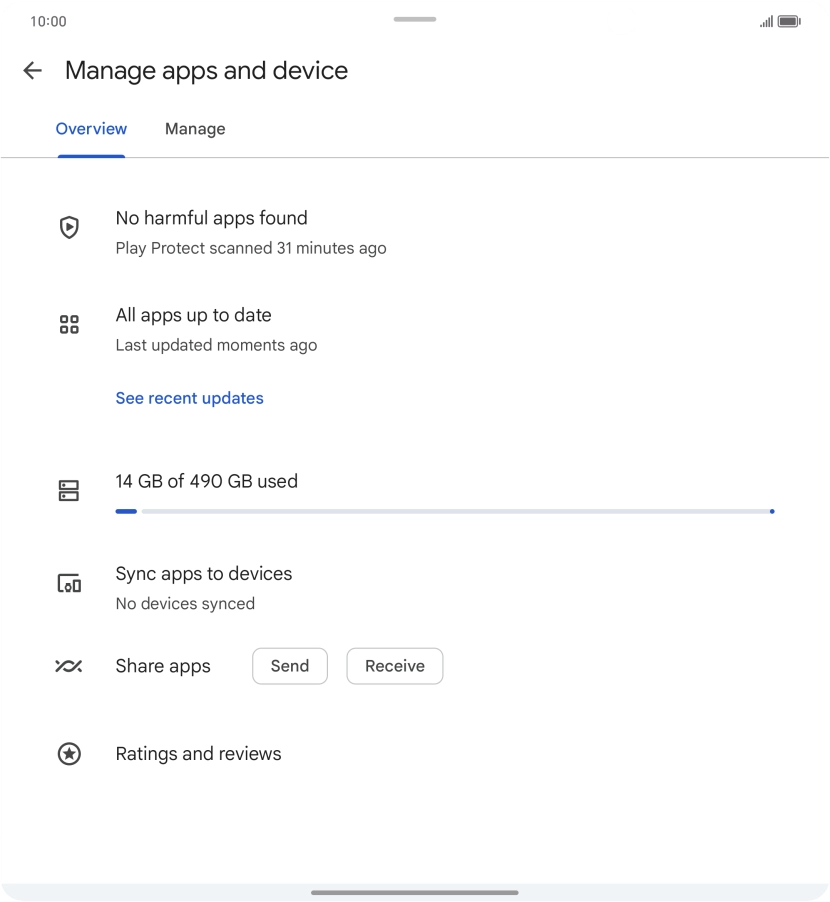
Task: Tap the back arrow icon
Action: click(32, 70)
